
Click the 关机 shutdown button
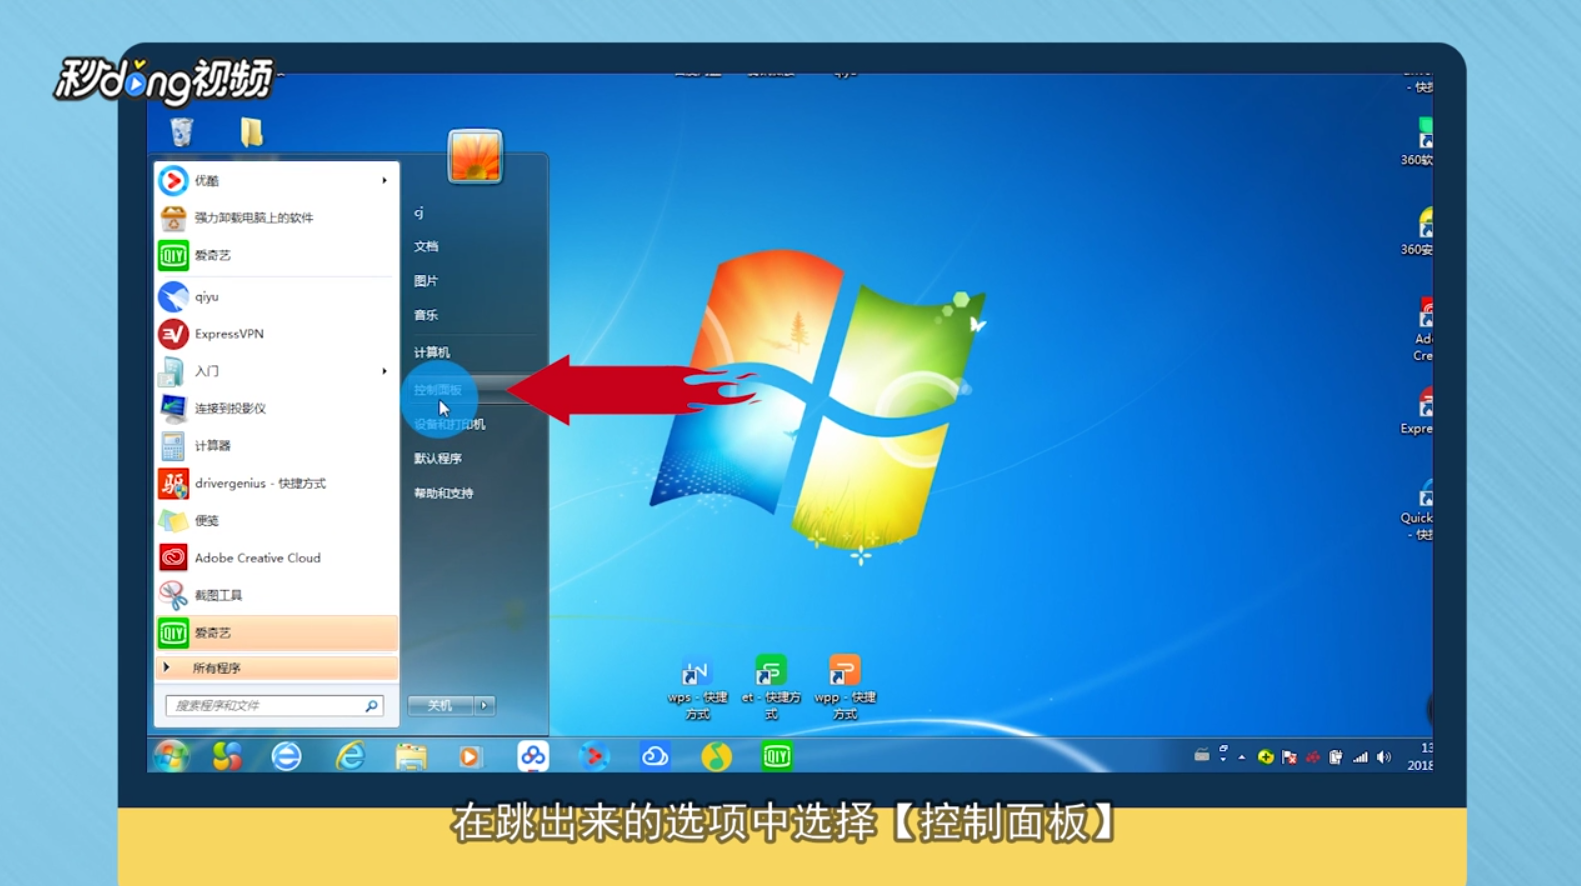tap(441, 705)
